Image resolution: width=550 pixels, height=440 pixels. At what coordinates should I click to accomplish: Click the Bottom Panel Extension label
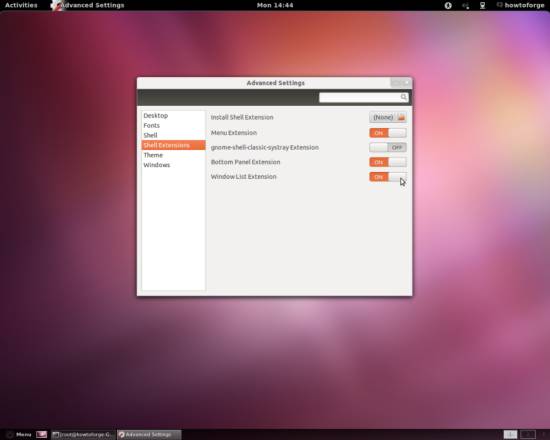coord(246,162)
